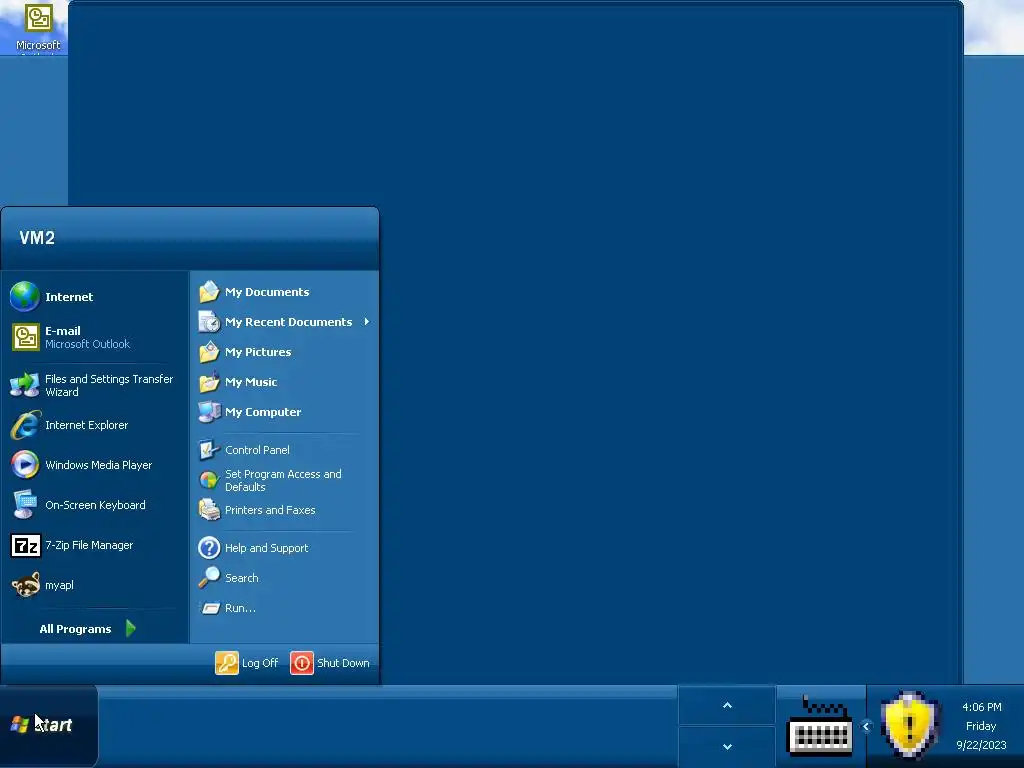1024x768 pixels.
Task: Open the yellow security shield tray icon
Action: point(909,726)
